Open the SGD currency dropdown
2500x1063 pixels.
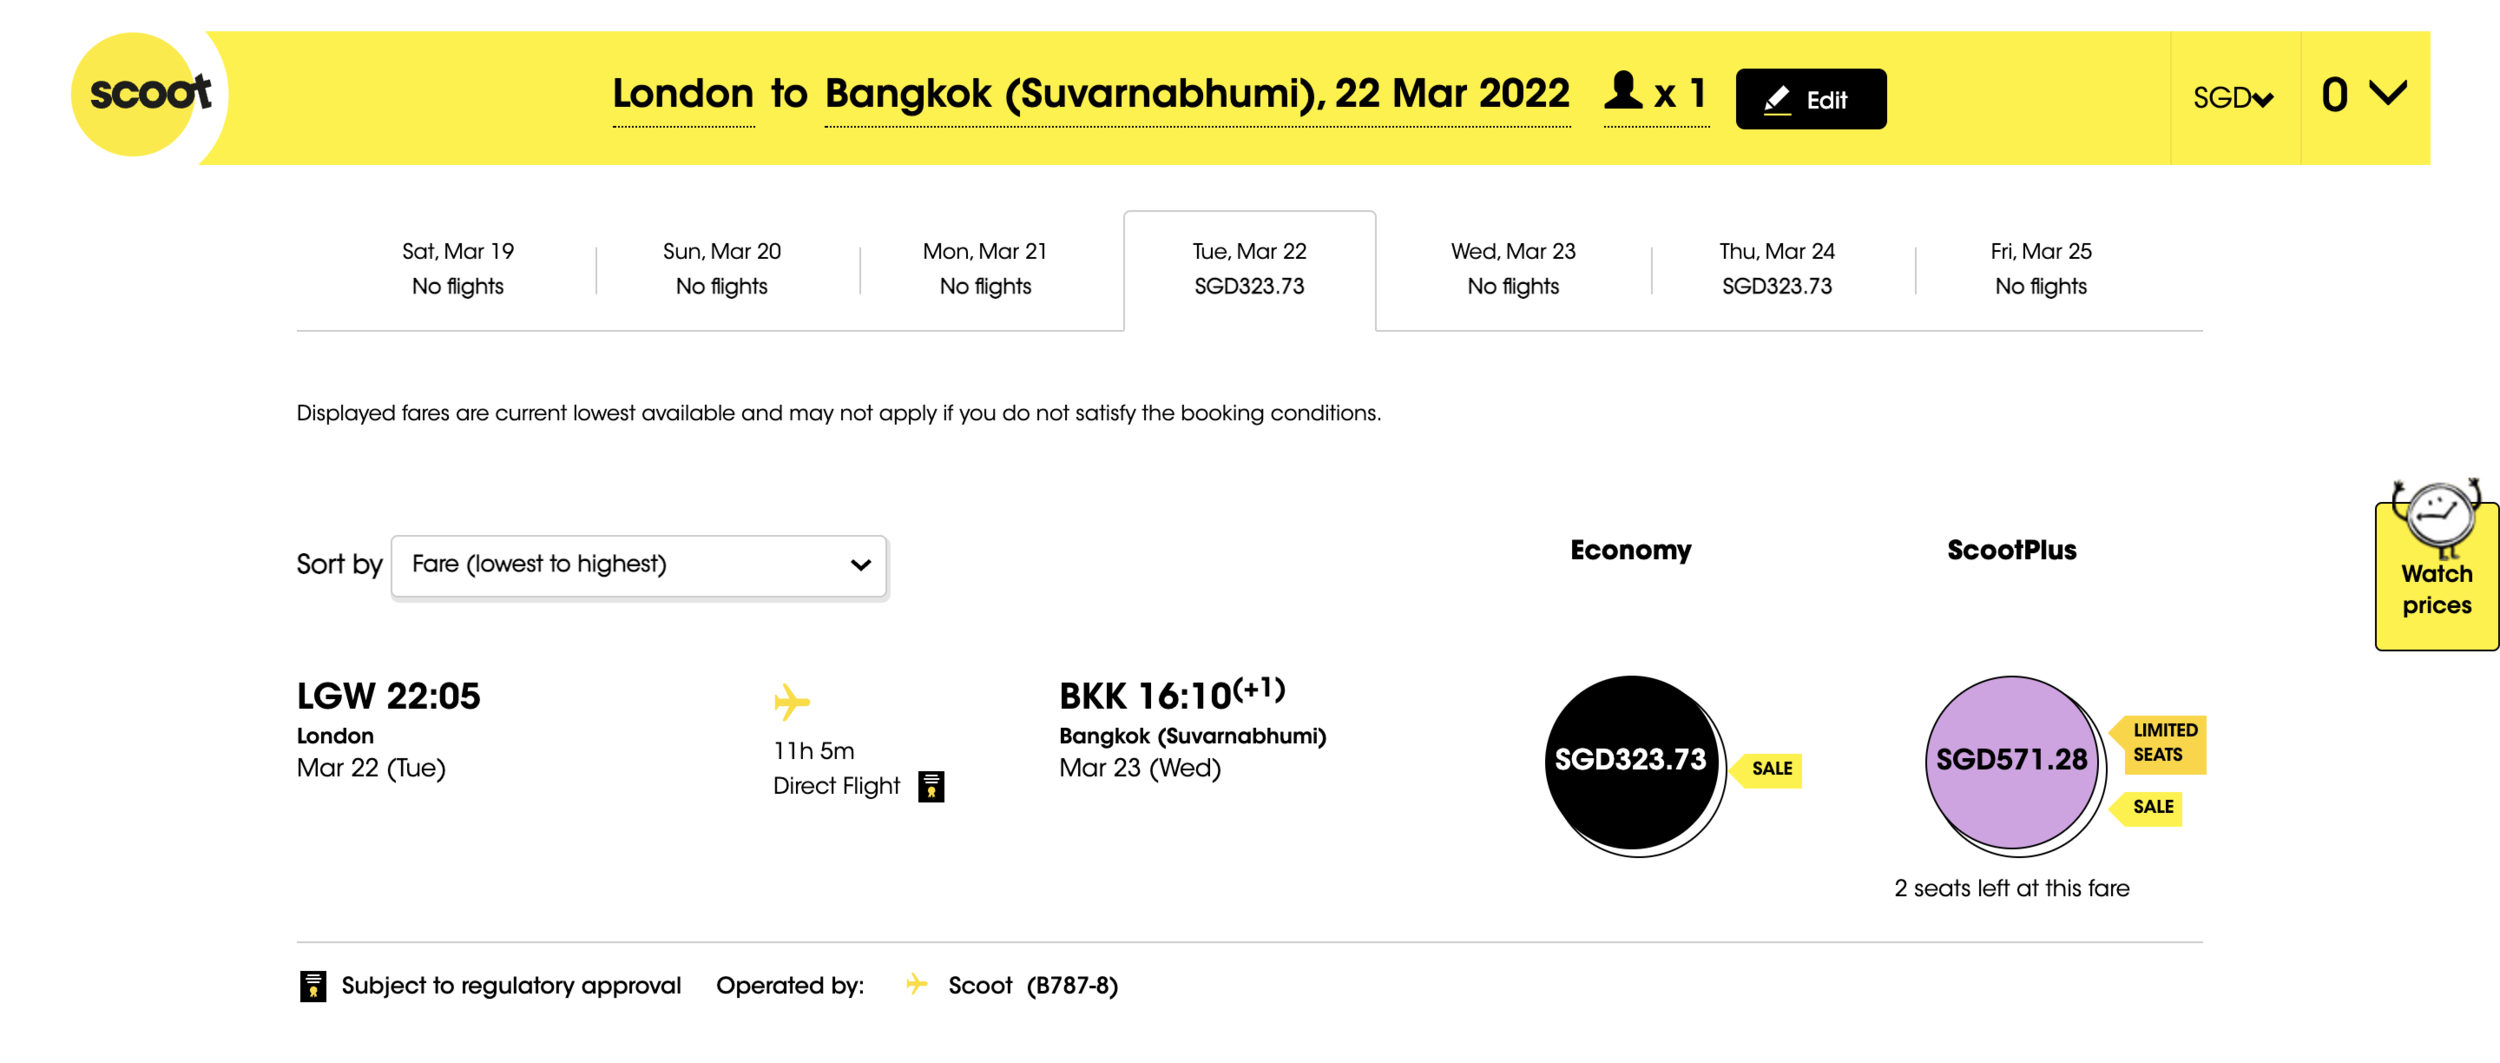tap(2232, 98)
